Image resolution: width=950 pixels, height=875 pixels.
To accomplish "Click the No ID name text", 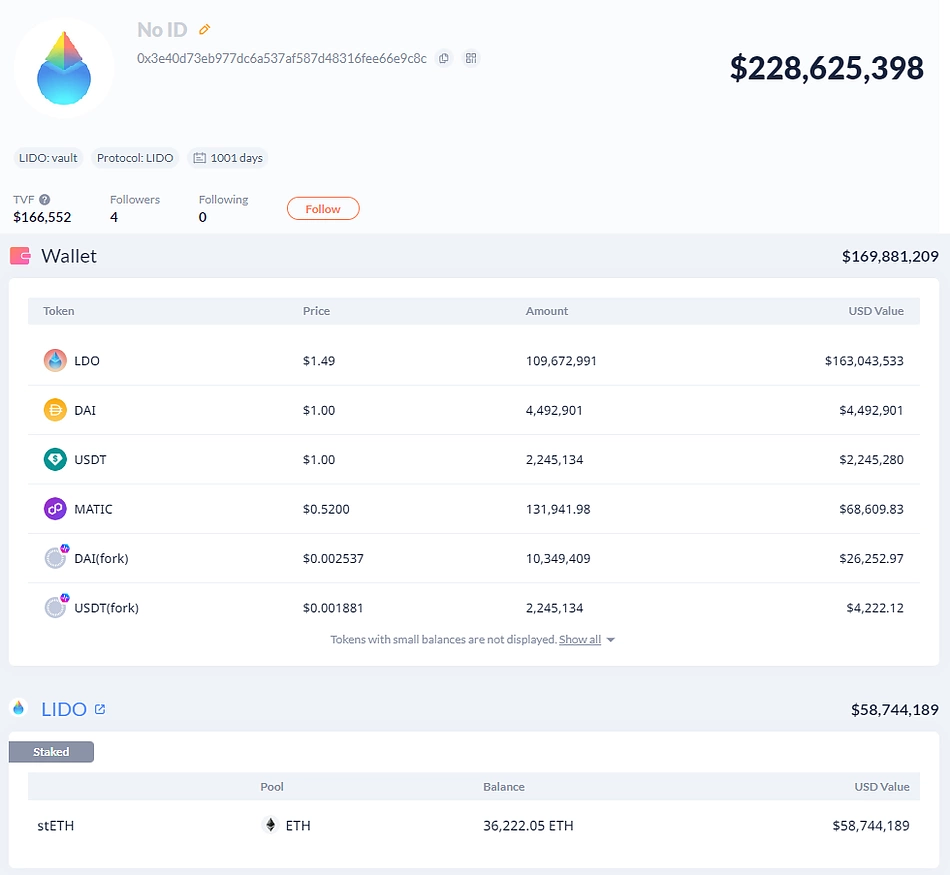I will [x=162, y=29].
